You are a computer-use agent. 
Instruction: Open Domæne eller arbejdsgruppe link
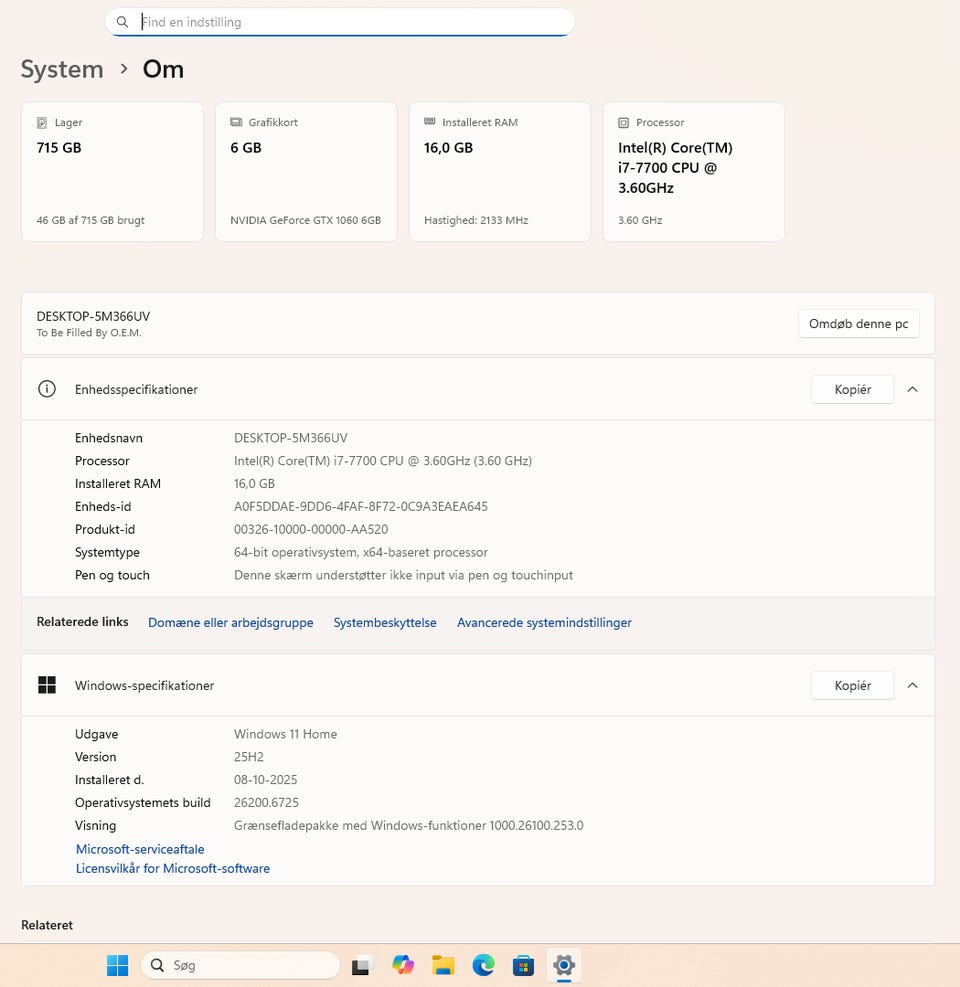pos(230,623)
